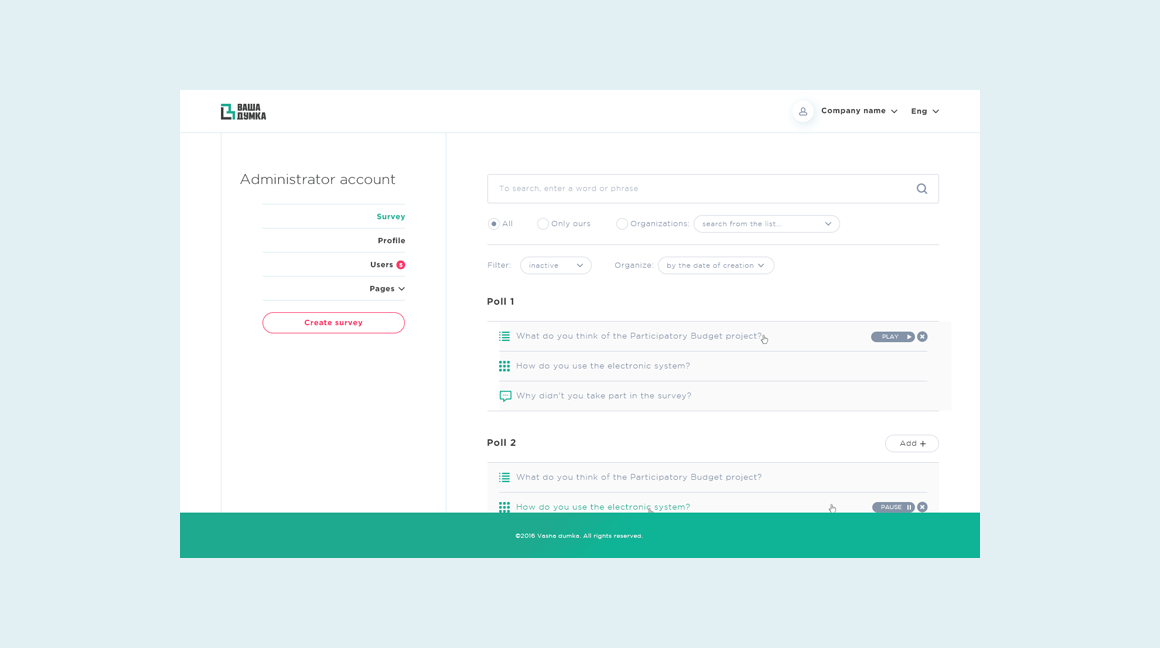Screen dimensions: 1160x648
Task: Click the list icon in Poll 1 first question
Action: coord(505,337)
